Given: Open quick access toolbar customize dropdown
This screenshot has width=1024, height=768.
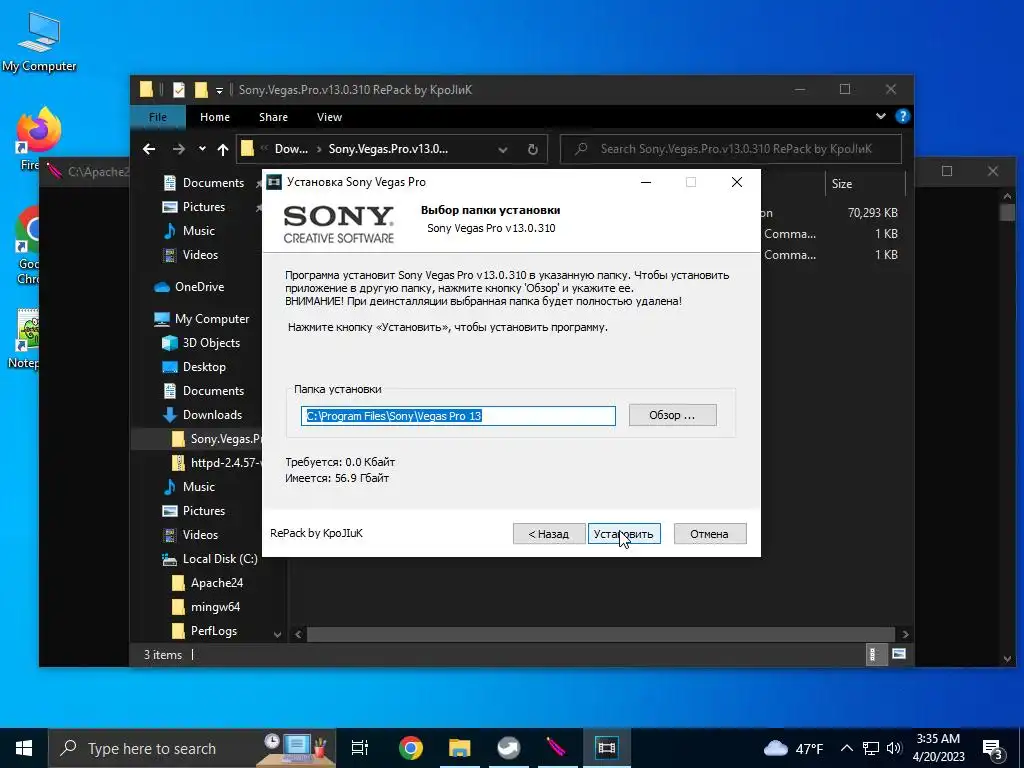Looking at the screenshot, I should click(219, 90).
